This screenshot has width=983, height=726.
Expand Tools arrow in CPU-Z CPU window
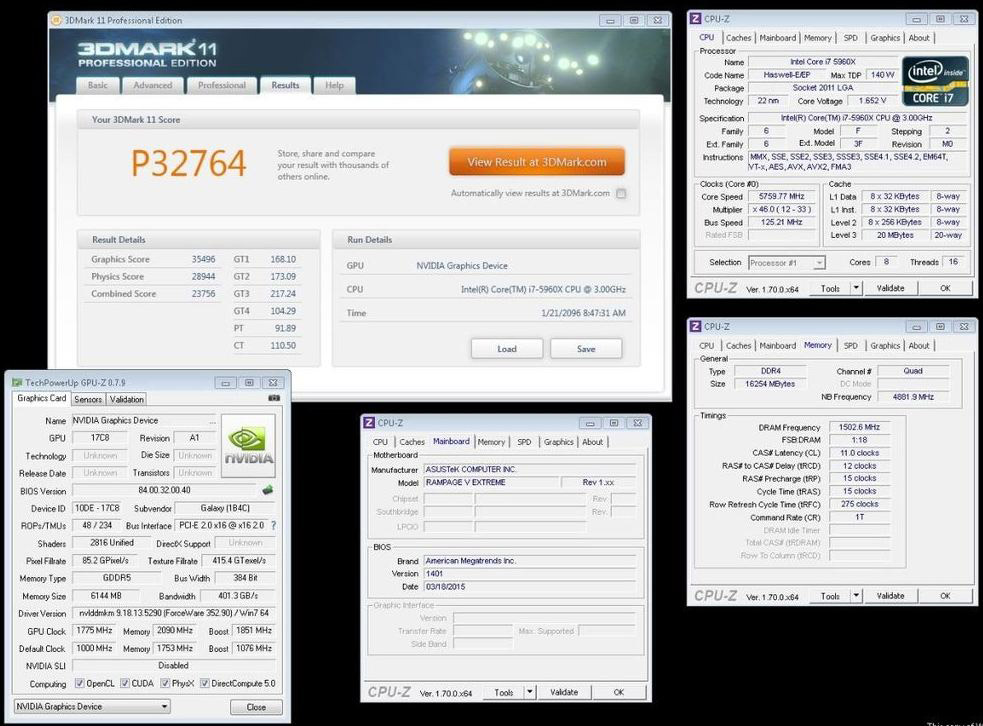click(856, 288)
